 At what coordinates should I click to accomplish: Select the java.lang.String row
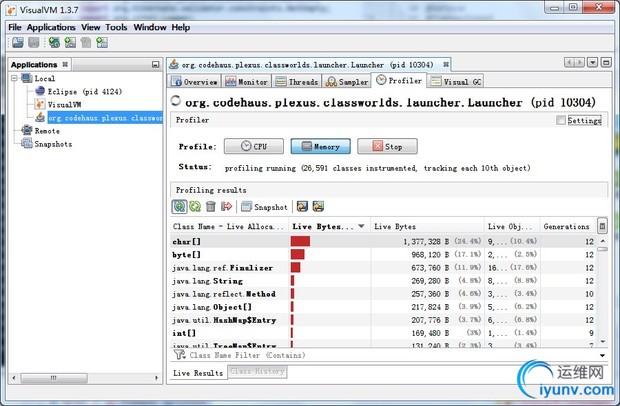pos(383,281)
